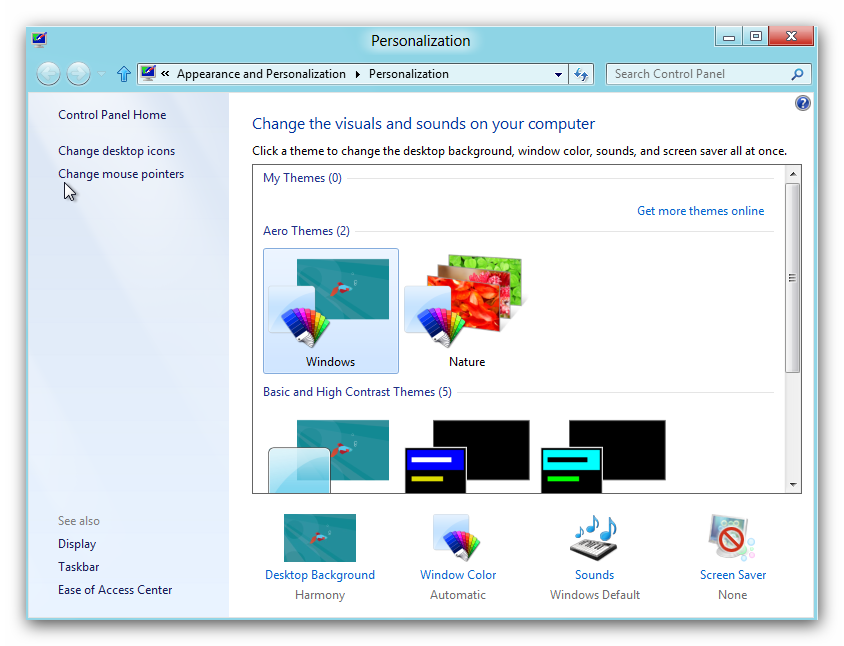
Task: Click the theme list scrollbar thumb
Action: point(792,278)
